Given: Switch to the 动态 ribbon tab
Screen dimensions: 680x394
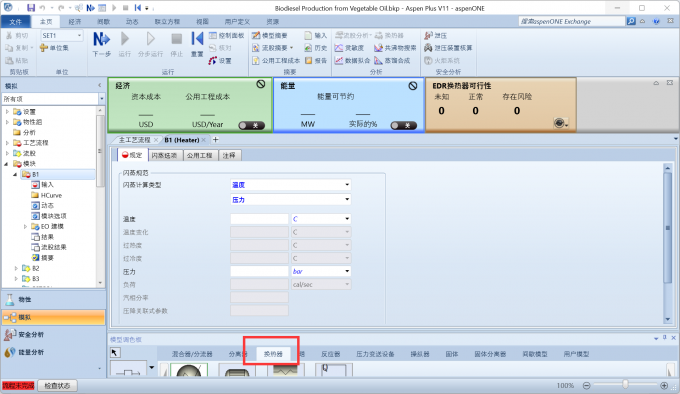Looking at the screenshot, I should click(132, 22).
